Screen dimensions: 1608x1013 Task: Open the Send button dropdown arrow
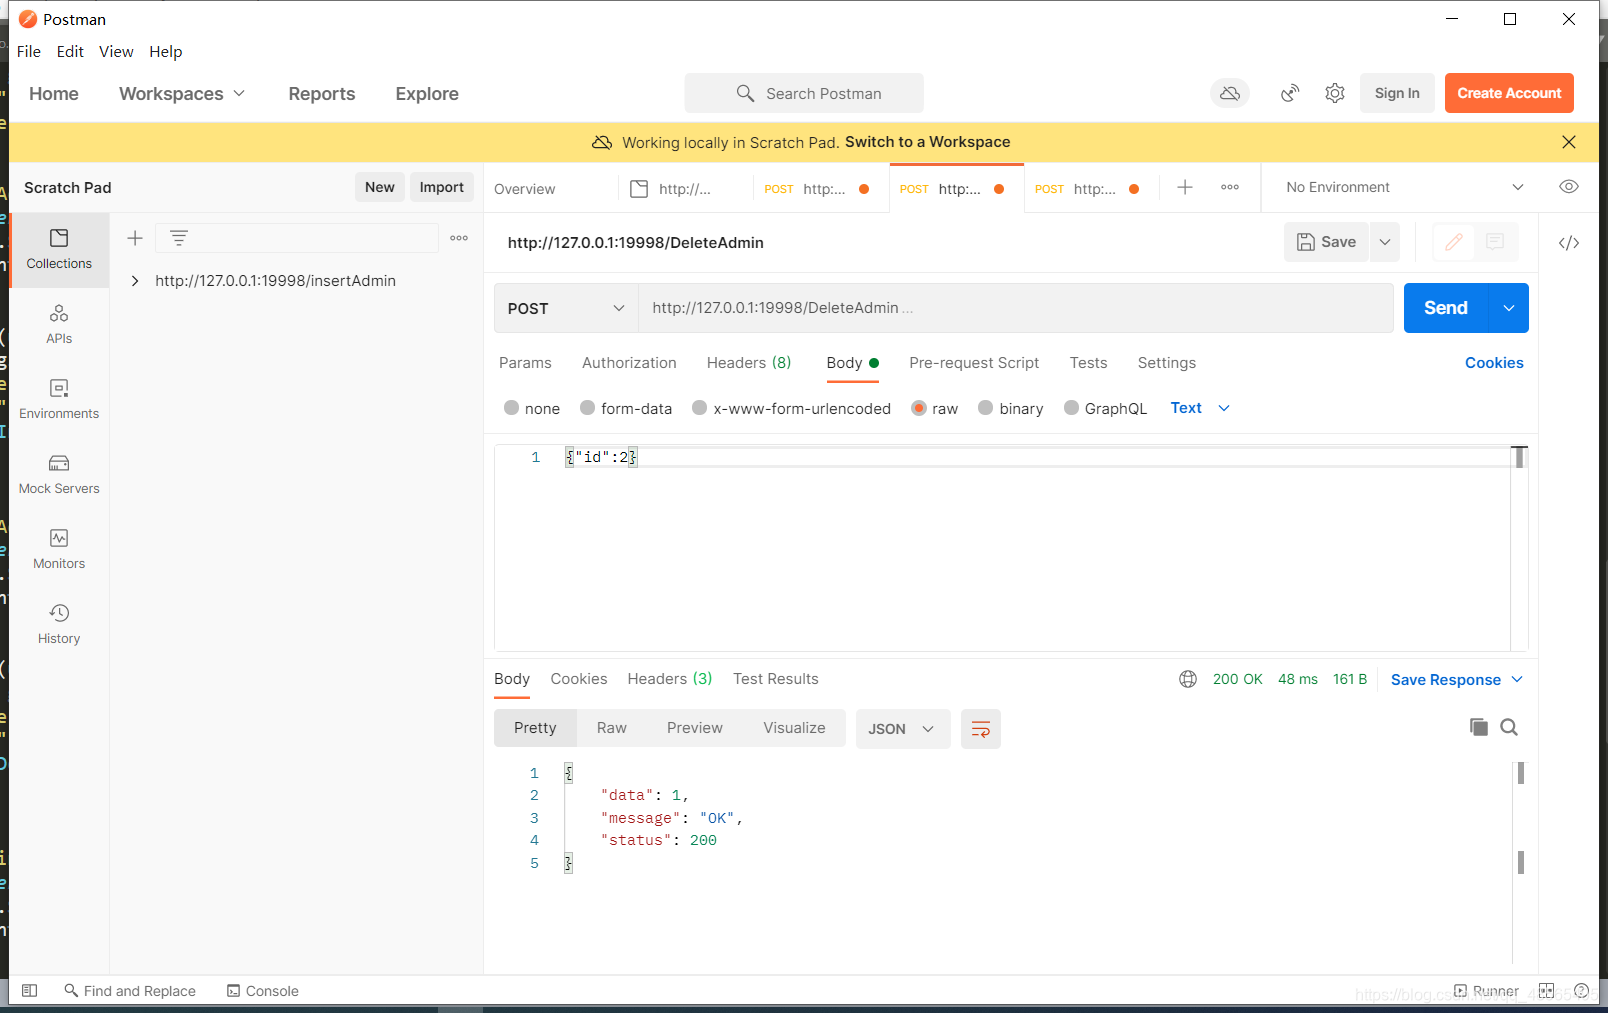tap(1509, 308)
